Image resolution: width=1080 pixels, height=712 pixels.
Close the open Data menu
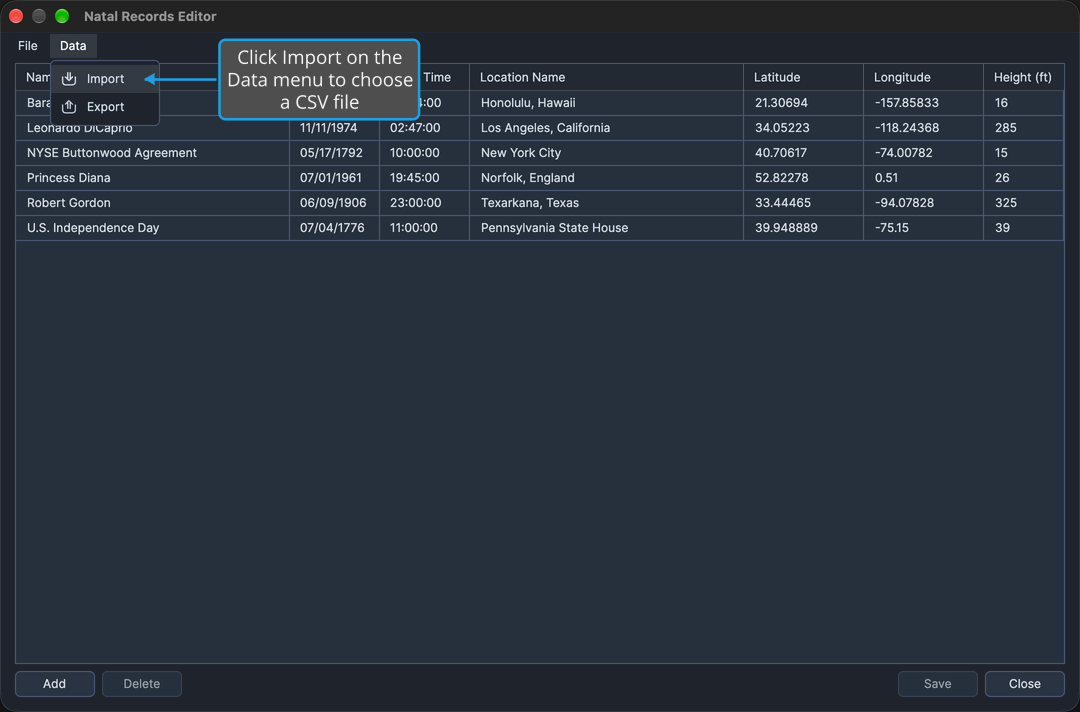point(73,45)
